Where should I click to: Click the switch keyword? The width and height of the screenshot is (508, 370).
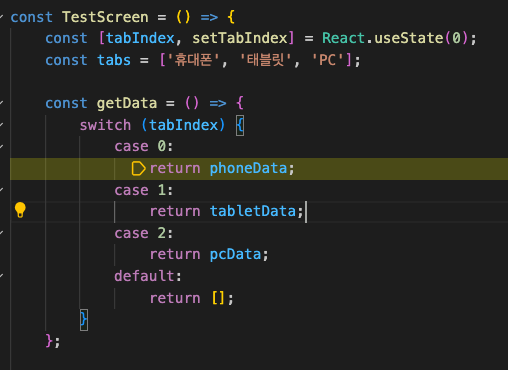tap(105, 125)
